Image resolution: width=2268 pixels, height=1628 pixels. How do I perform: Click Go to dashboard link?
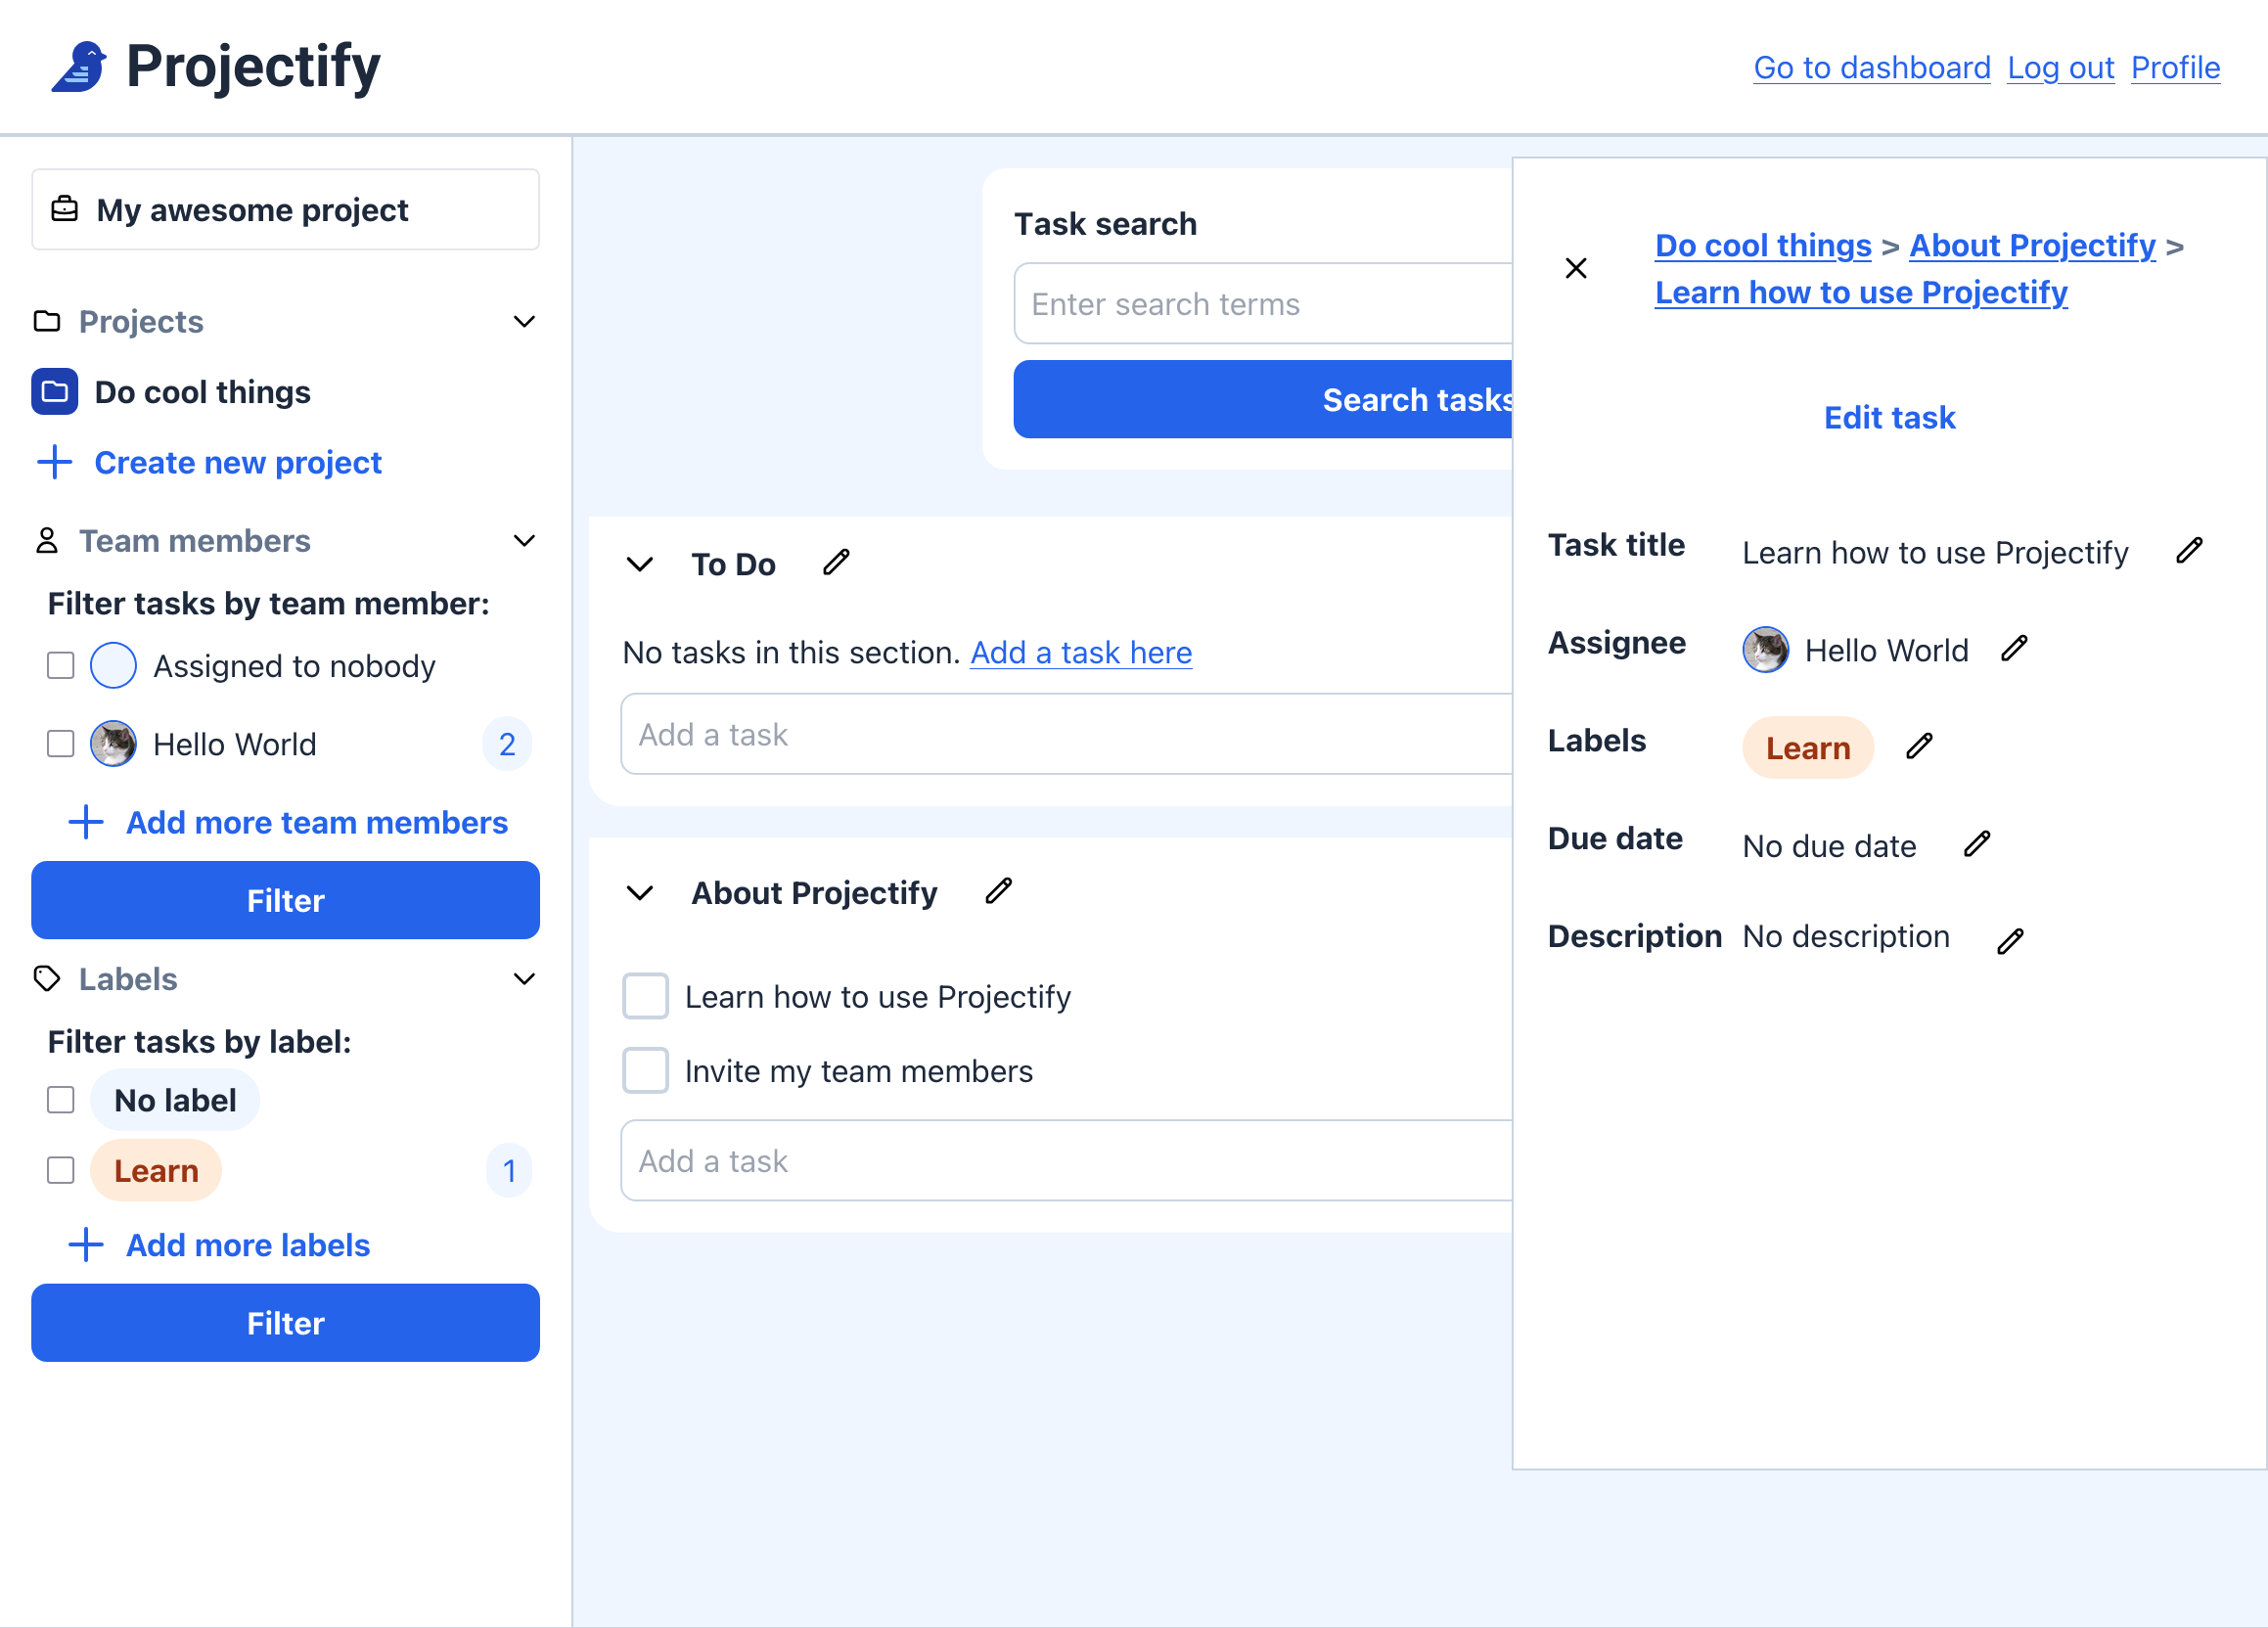(1871, 67)
